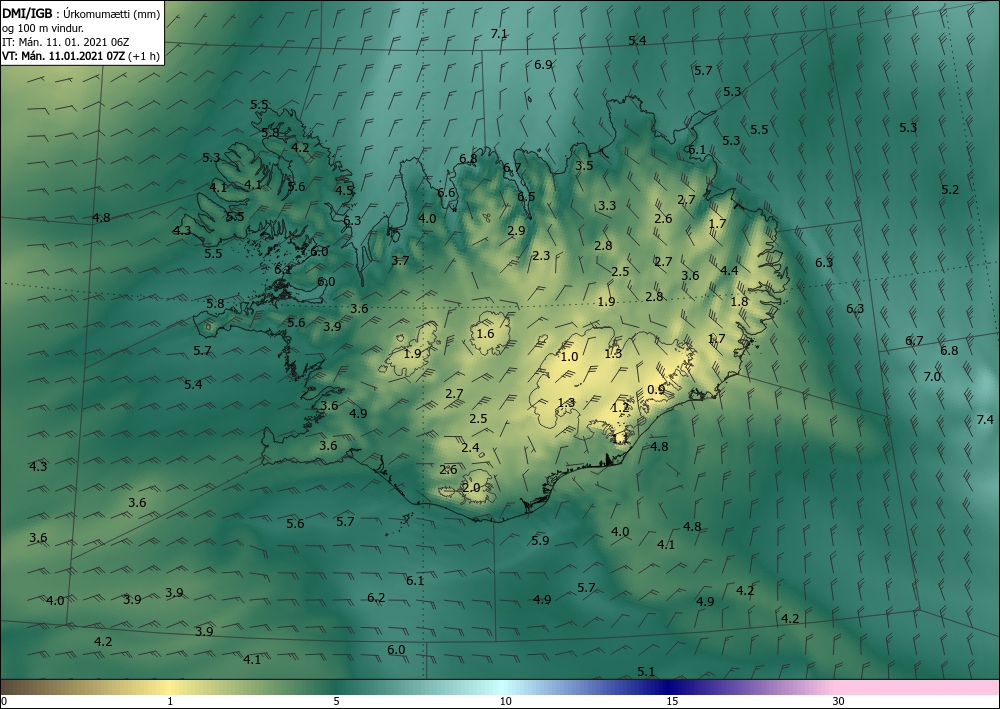Click the "10" tick label on the color scale
Image resolution: width=1000 pixels, height=709 pixels.
click(505, 701)
